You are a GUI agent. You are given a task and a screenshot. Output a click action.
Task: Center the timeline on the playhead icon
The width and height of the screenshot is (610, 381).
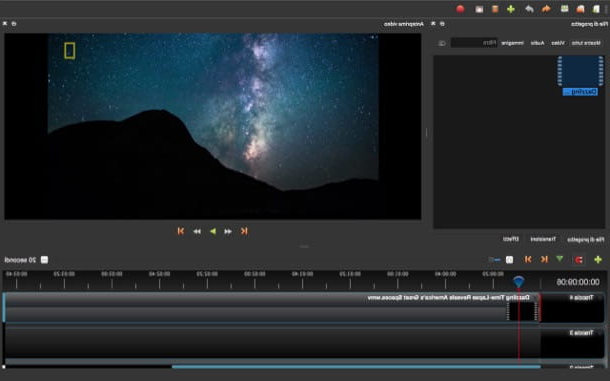point(509,260)
